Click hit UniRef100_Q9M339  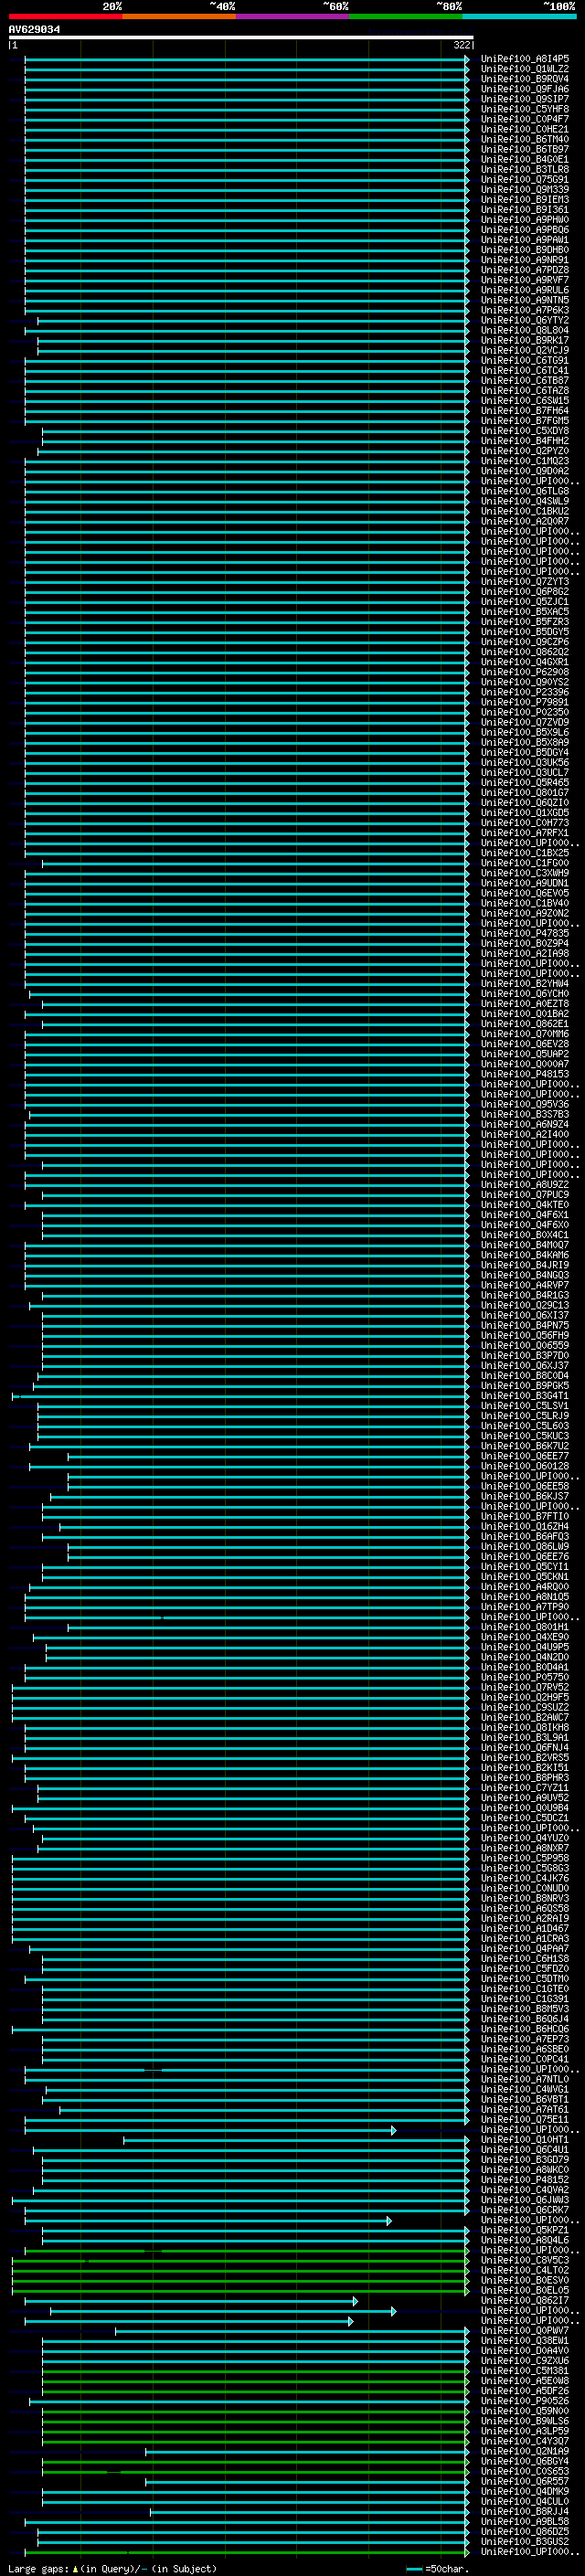click(x=525, y=189)
